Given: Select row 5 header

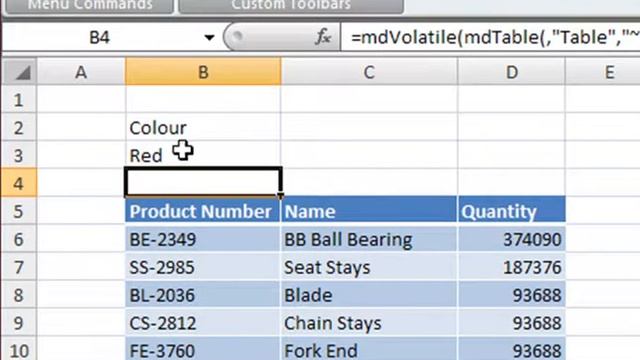Looking at the screenshot, I should tap(19, 211).
